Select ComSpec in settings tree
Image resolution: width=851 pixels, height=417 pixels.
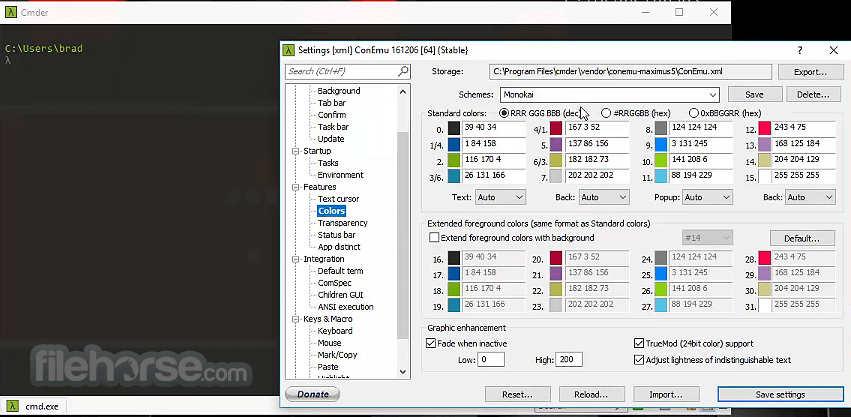(334, 283)
